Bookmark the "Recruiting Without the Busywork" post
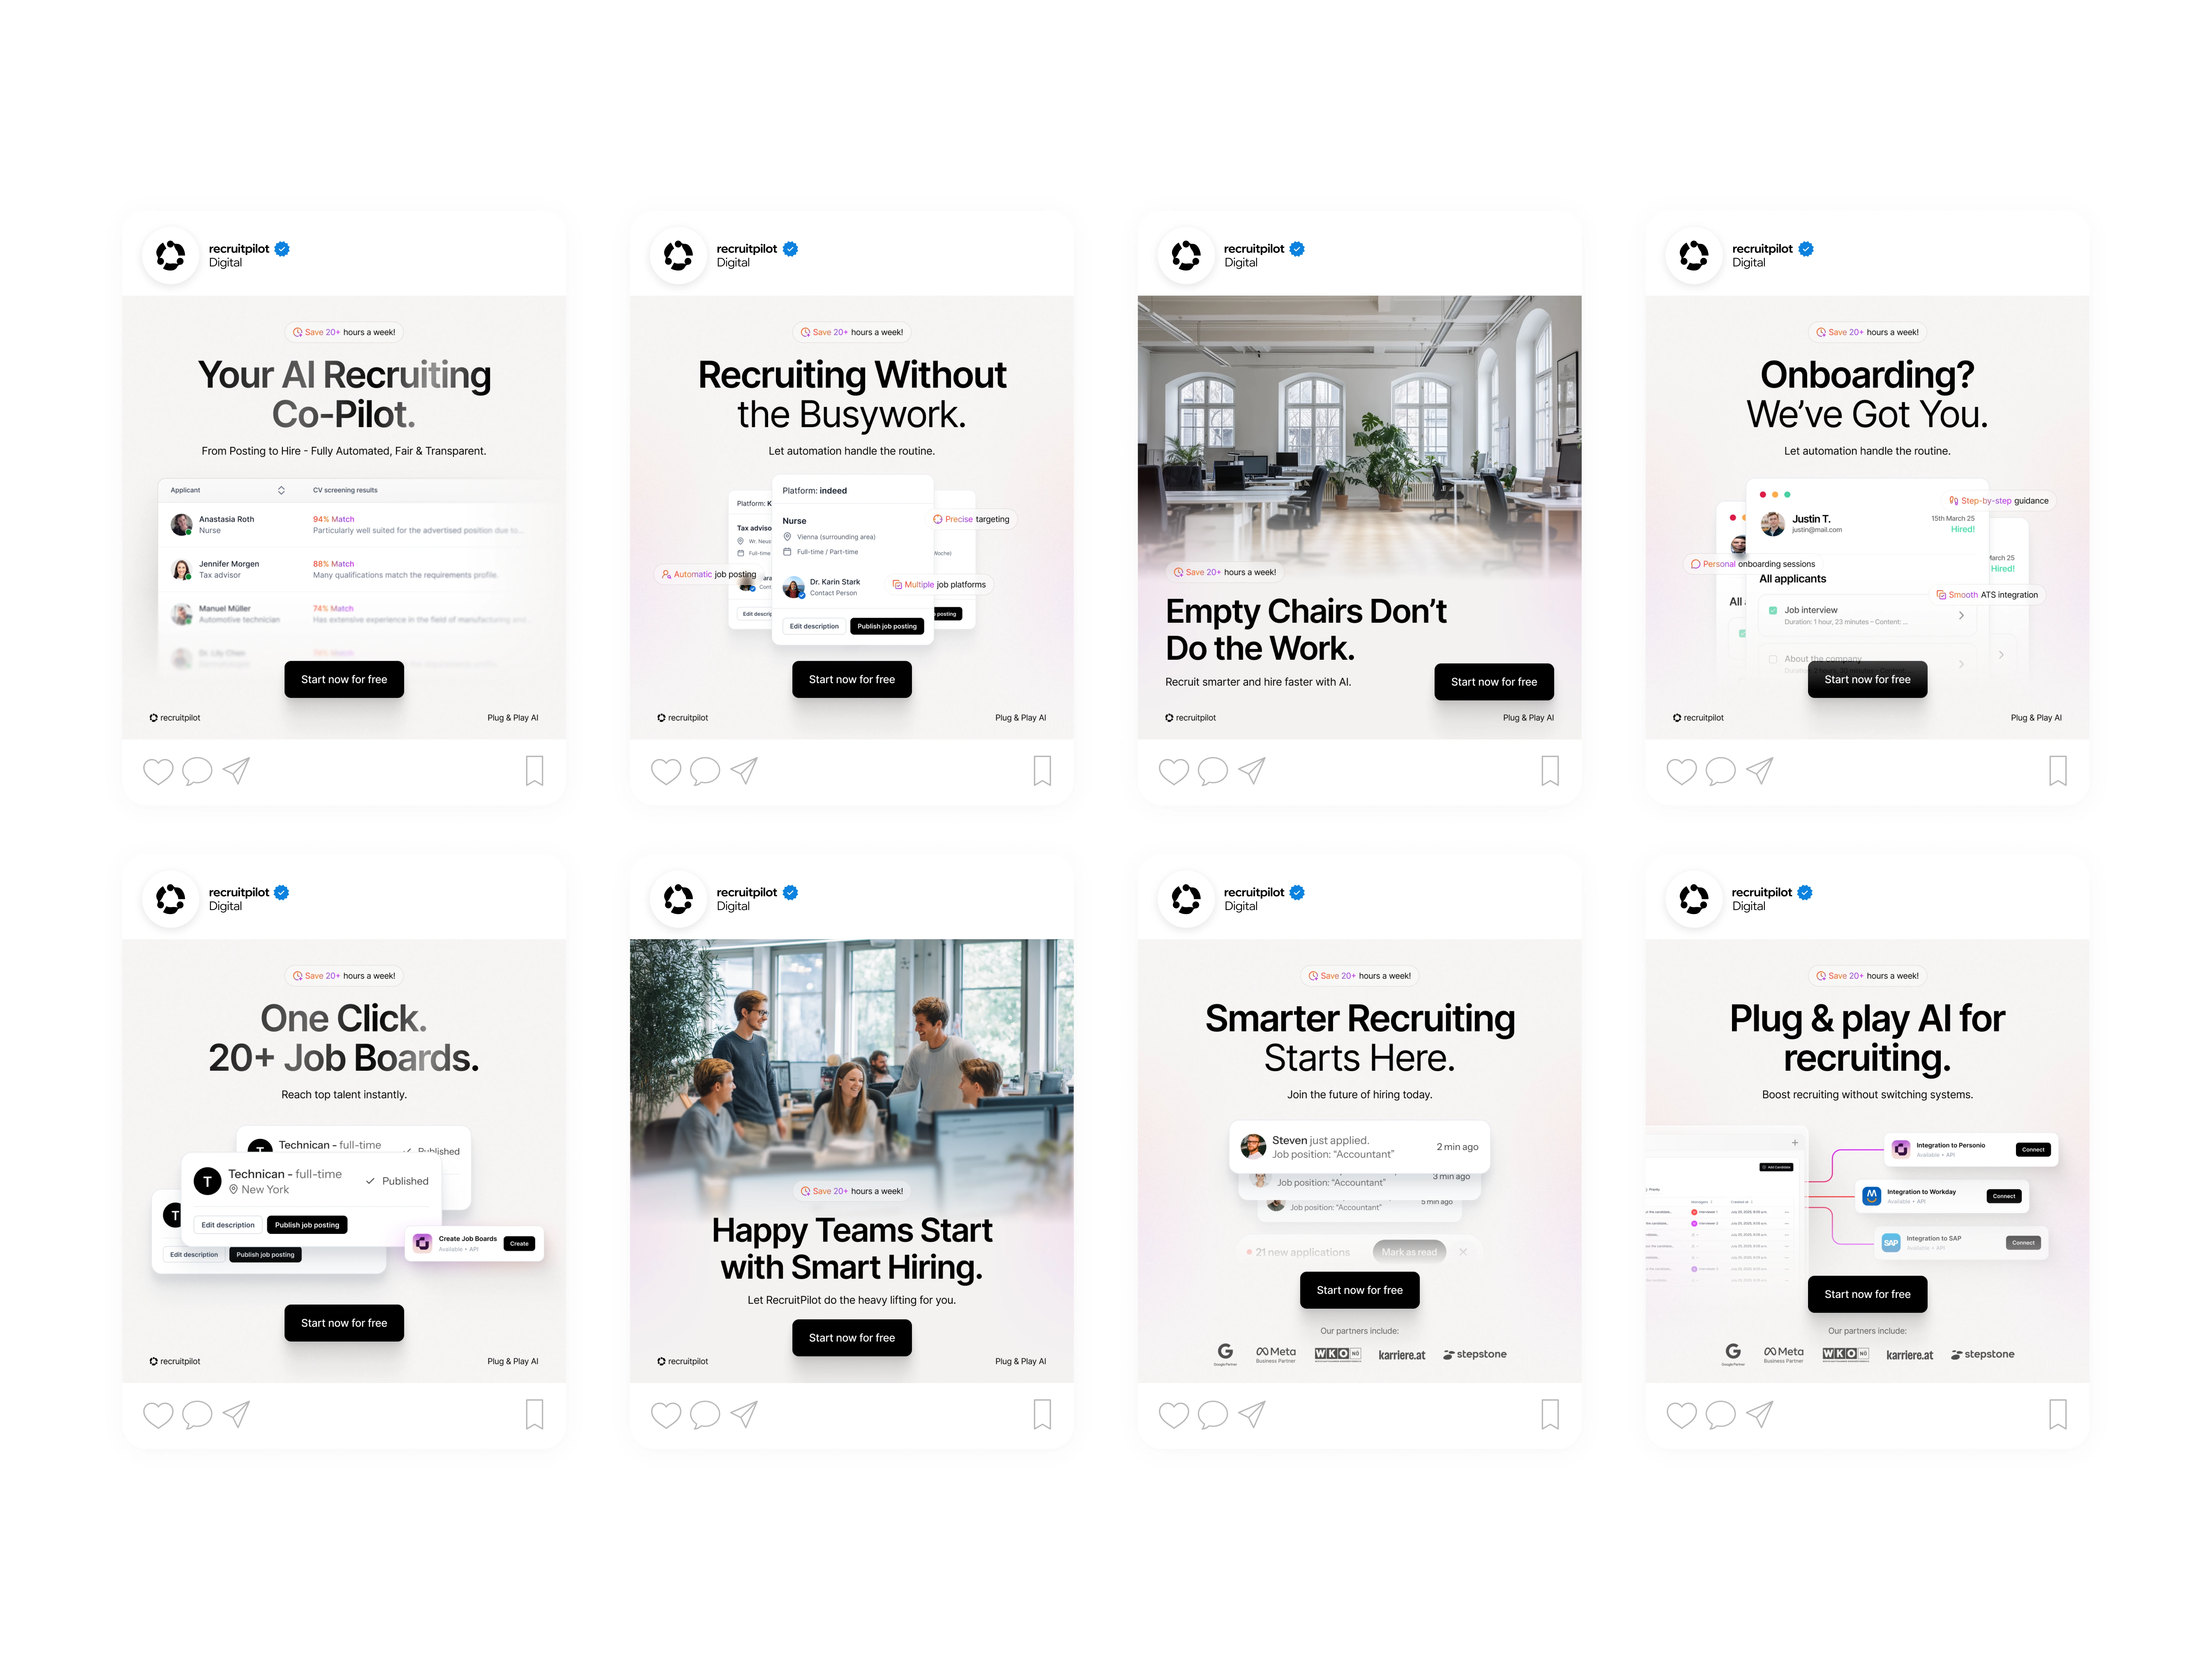Screen dimensions: 2212x1659 click(1042, 771)
